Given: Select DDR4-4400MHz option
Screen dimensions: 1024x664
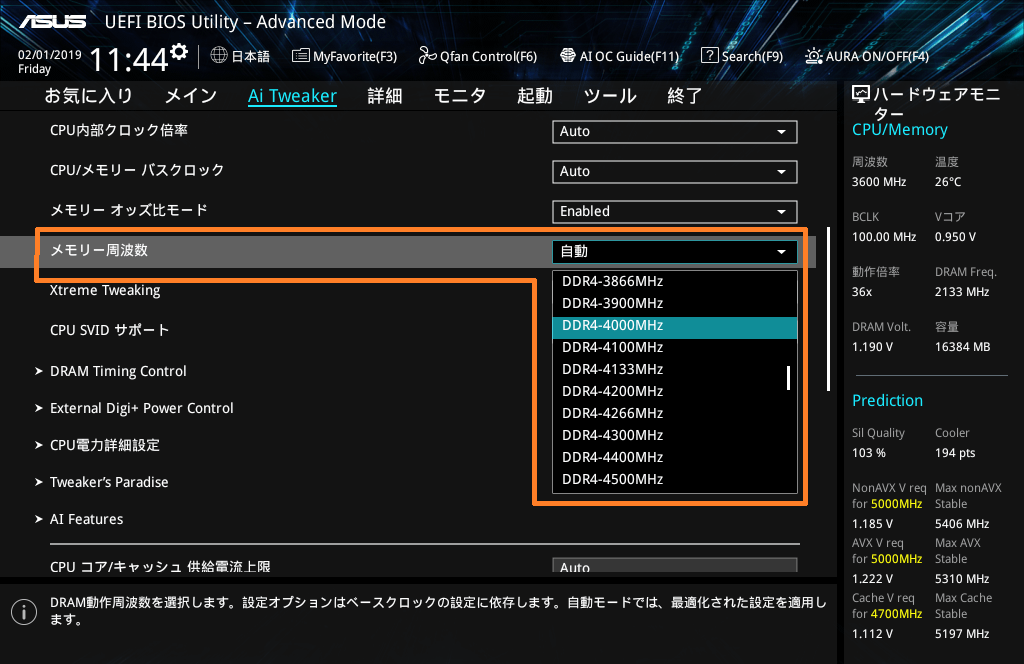Looking at the screenshot, I should 675,458.
